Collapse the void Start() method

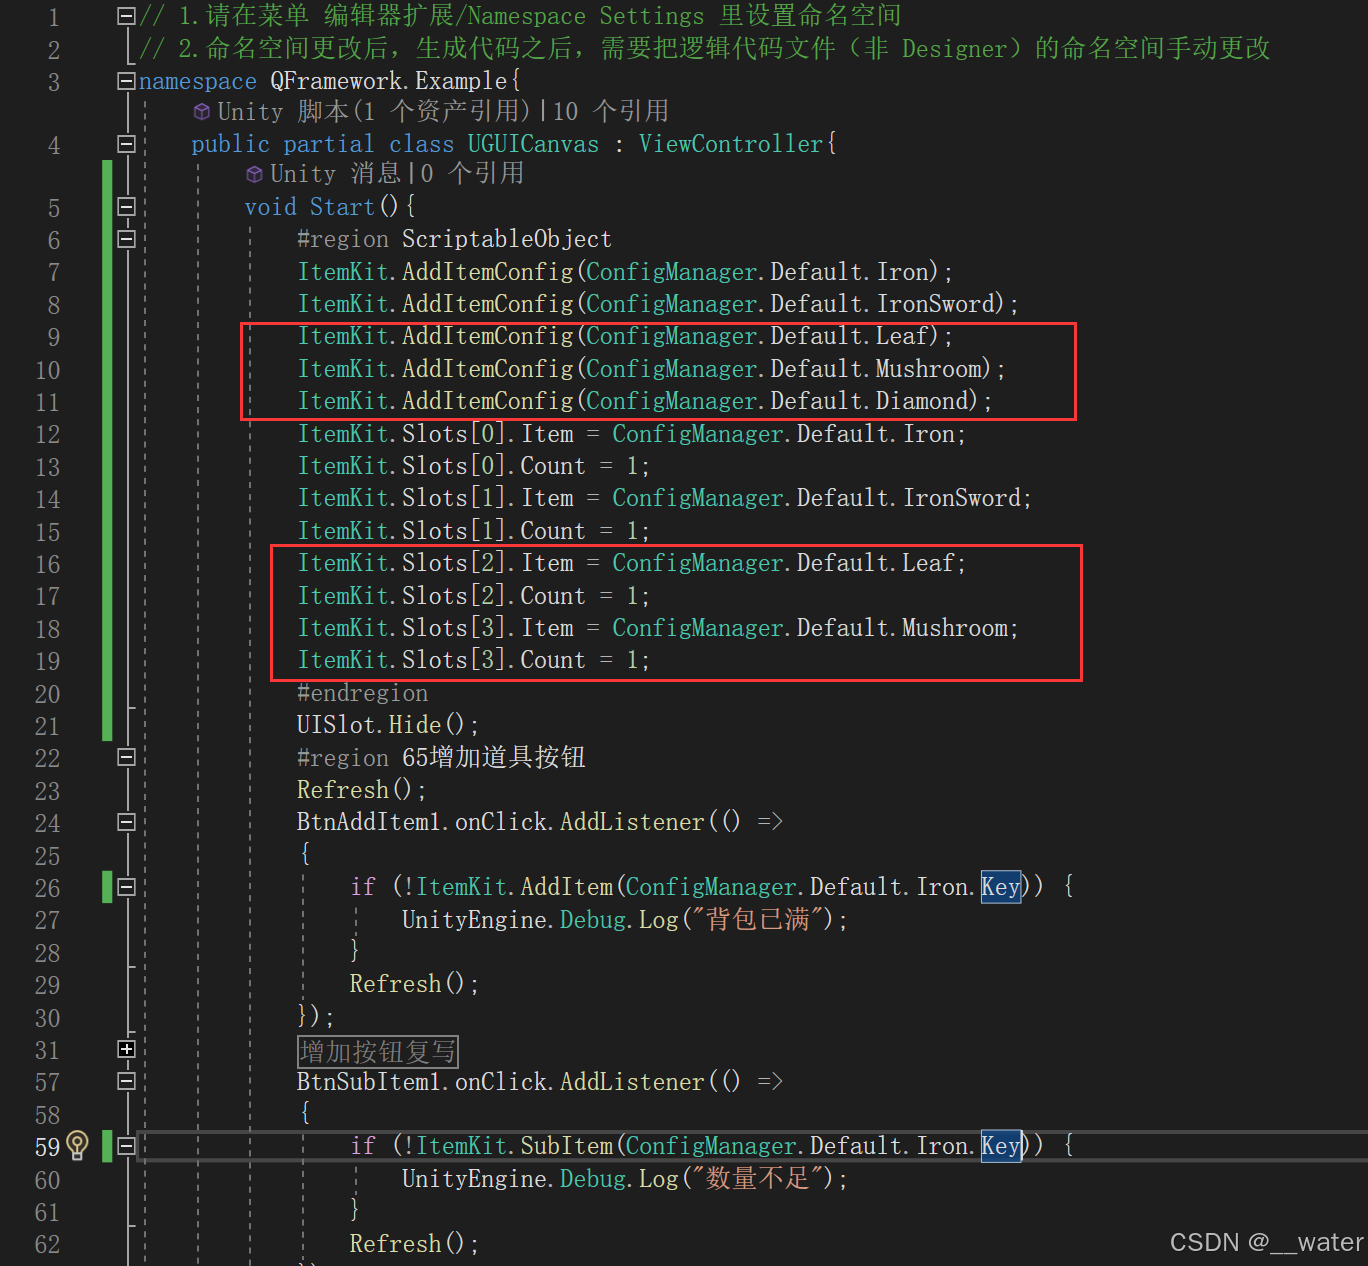pos(126,207)
